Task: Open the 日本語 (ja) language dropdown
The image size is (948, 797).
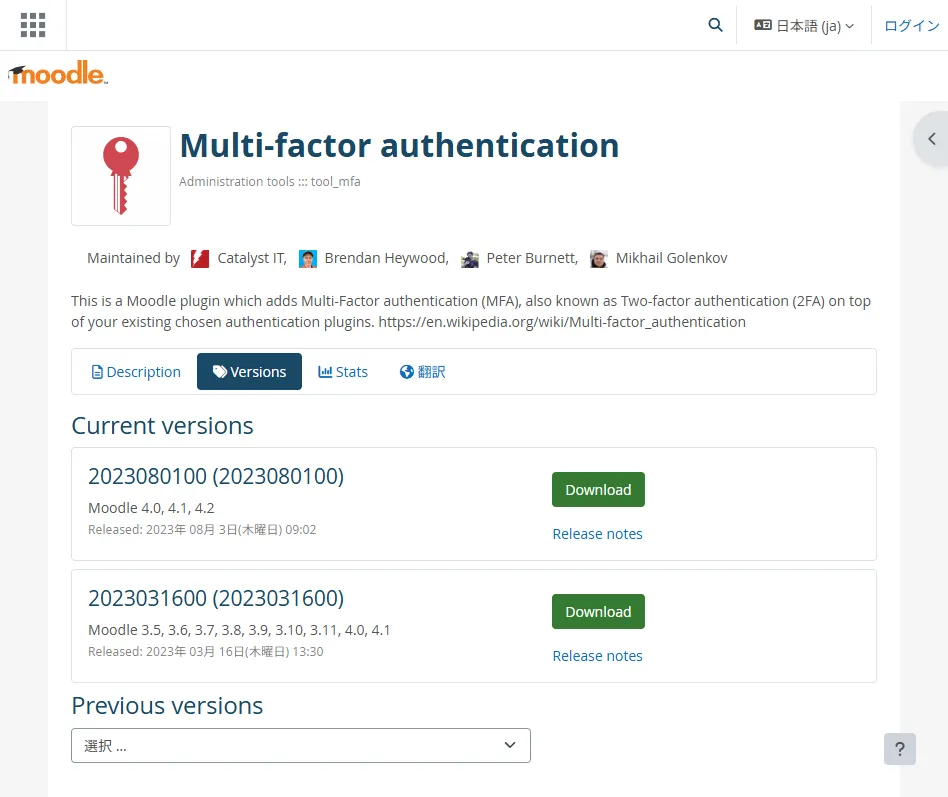Action: (x=804, y=25)
